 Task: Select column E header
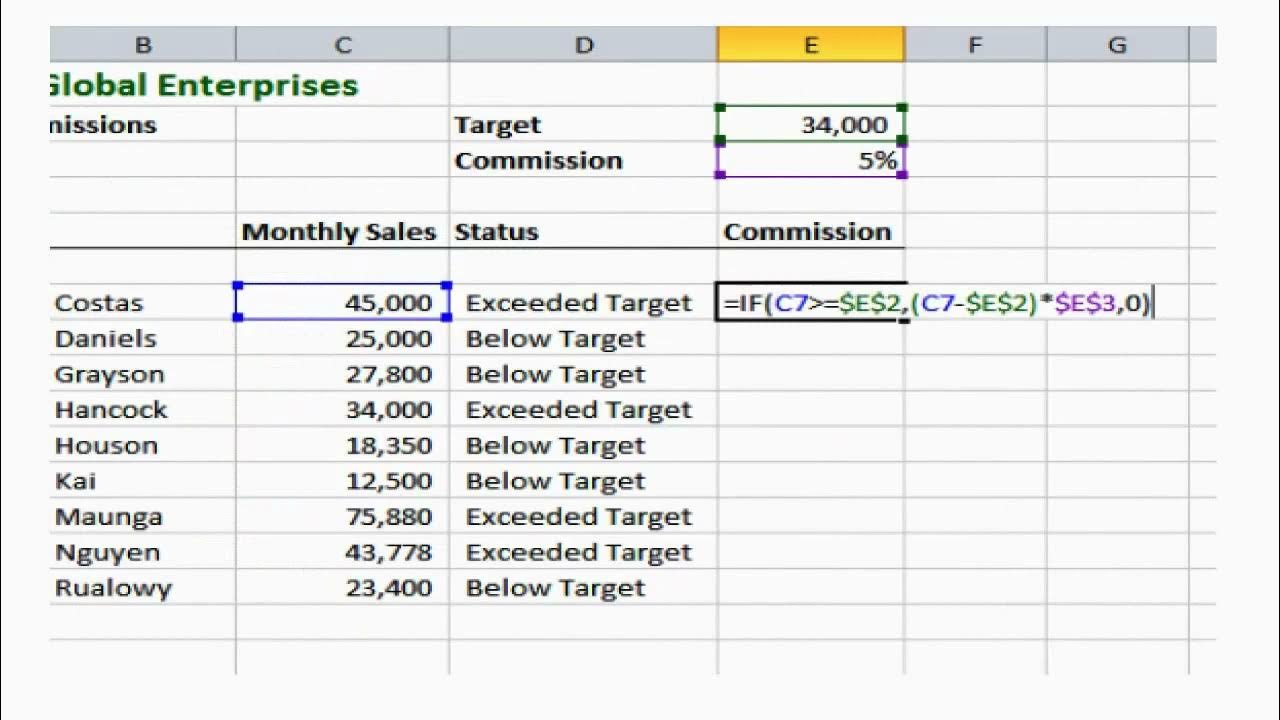[811, 45]
